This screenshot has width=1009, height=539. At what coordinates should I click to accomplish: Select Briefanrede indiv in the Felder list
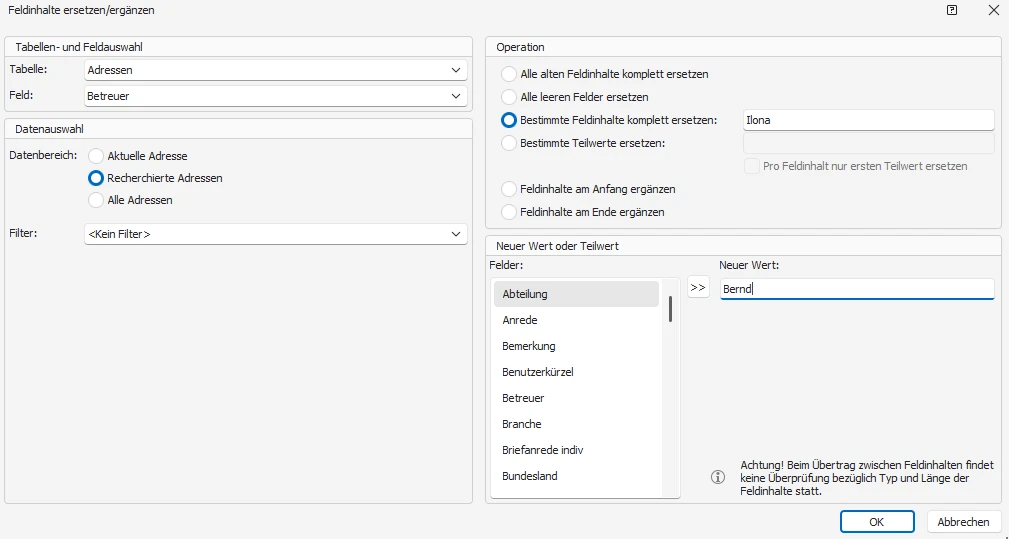pos(577,450)
